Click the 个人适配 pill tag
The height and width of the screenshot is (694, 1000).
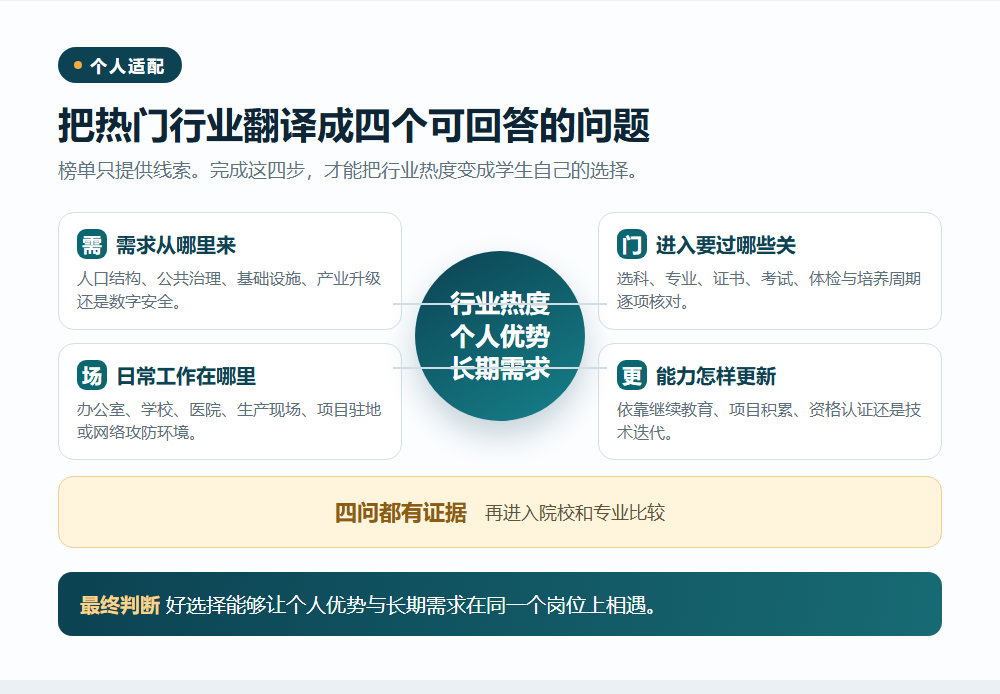tap(120, 65)
